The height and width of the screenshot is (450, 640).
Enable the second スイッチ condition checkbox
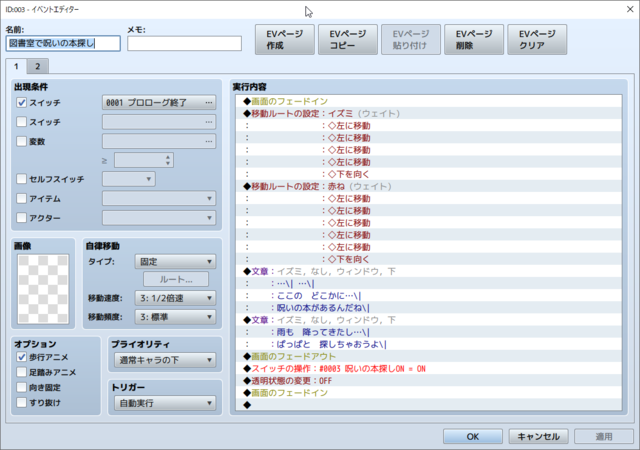tap(21, 122)
